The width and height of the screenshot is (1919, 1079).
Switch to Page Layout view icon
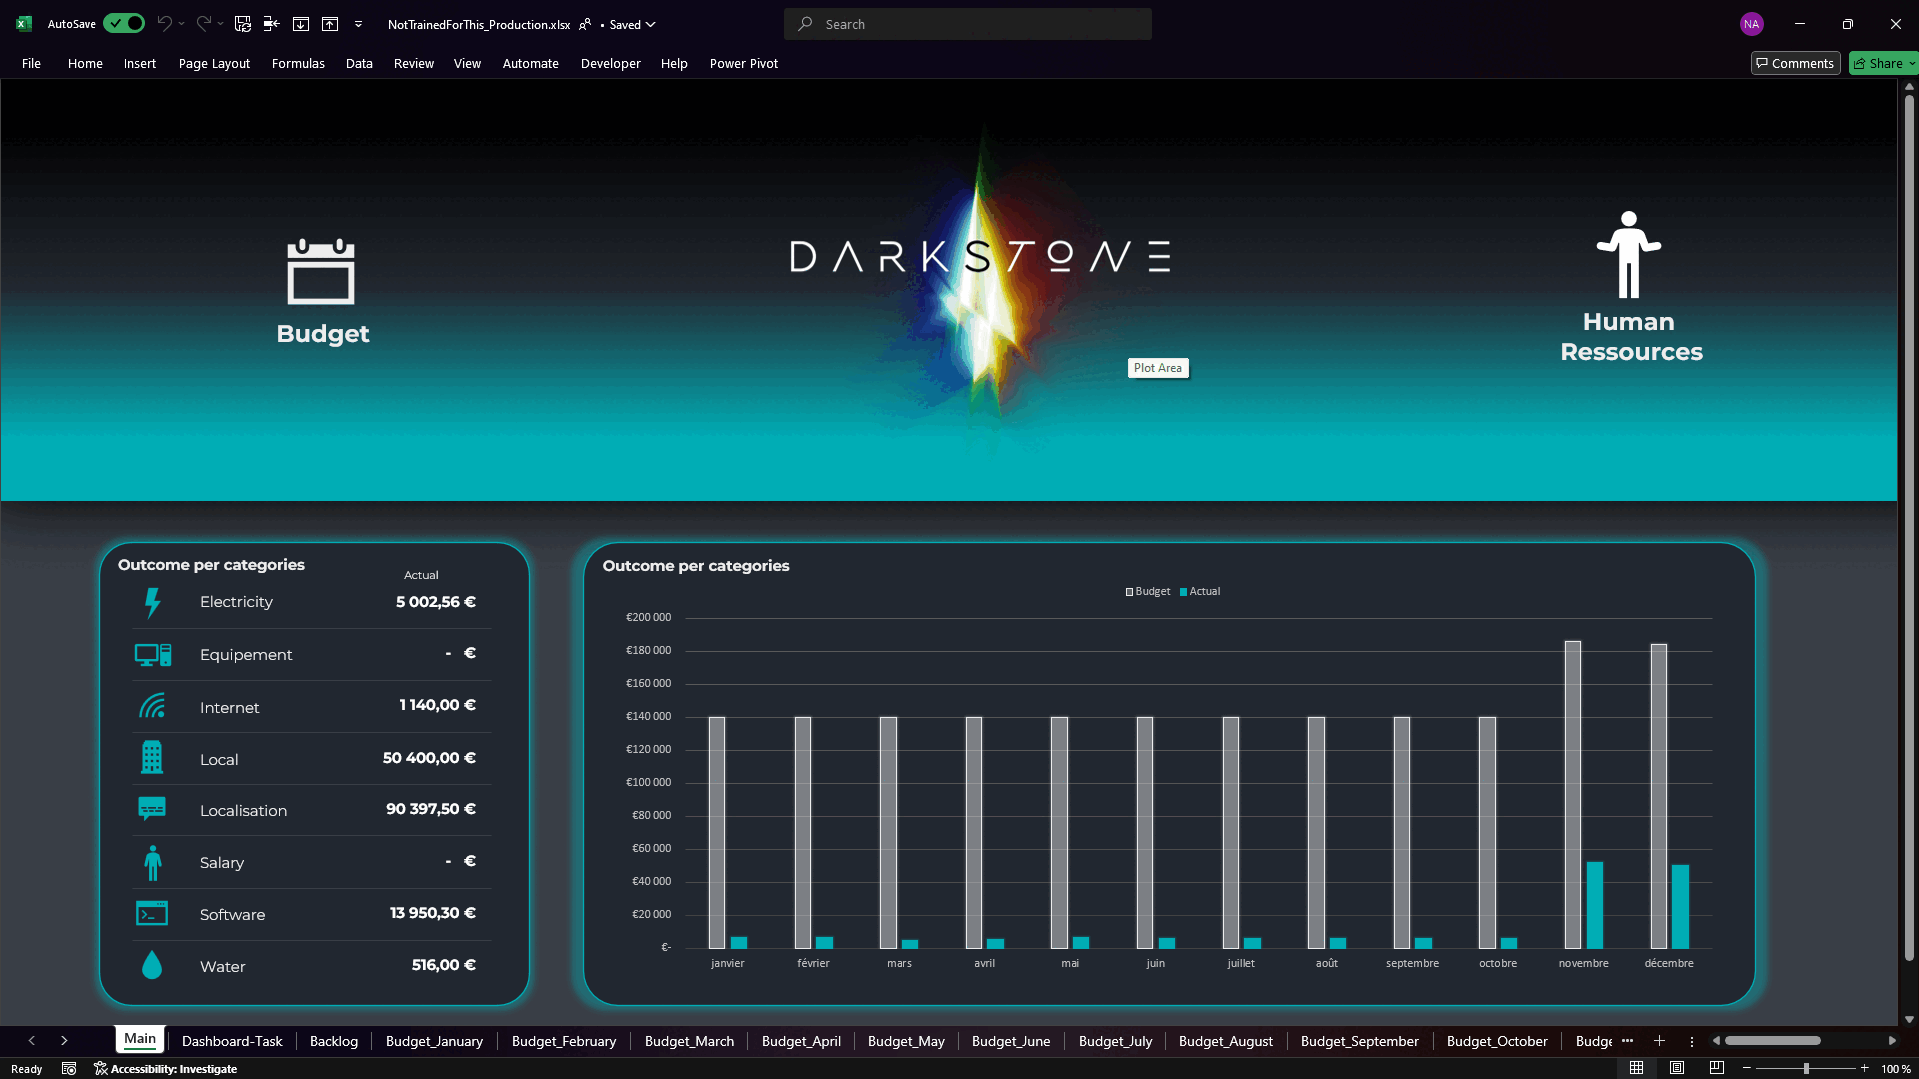tap(1677, 1069)
